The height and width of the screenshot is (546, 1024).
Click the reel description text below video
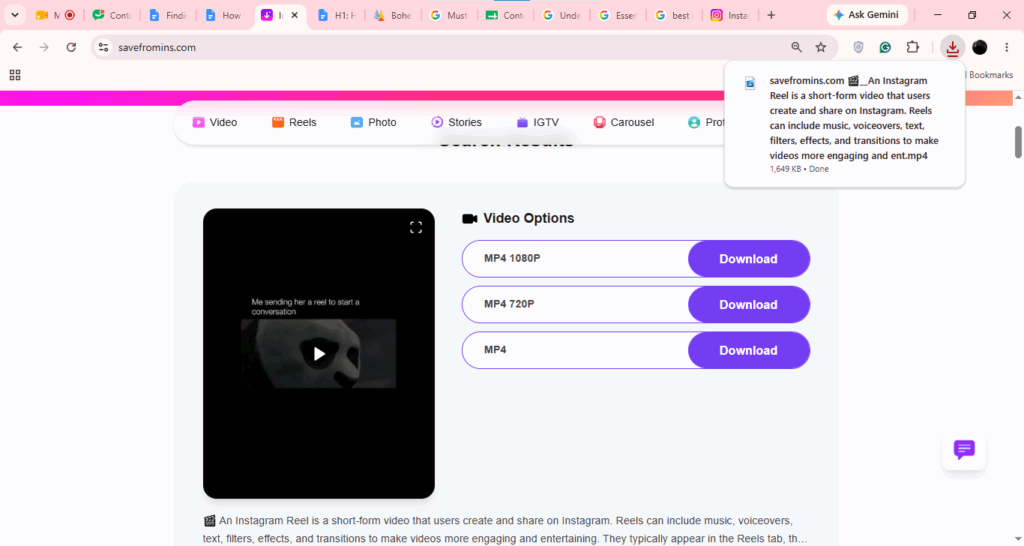point(505,530)
